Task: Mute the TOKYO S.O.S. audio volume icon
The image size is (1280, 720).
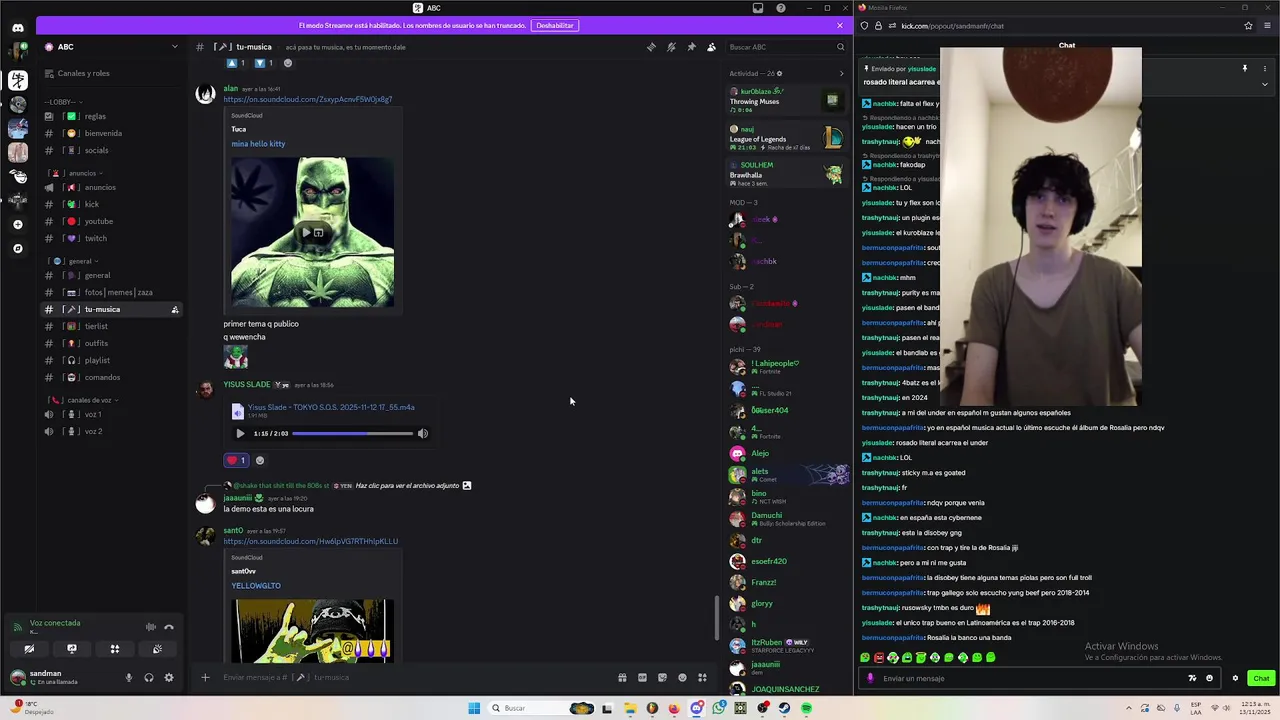Action: coord(423,433)
